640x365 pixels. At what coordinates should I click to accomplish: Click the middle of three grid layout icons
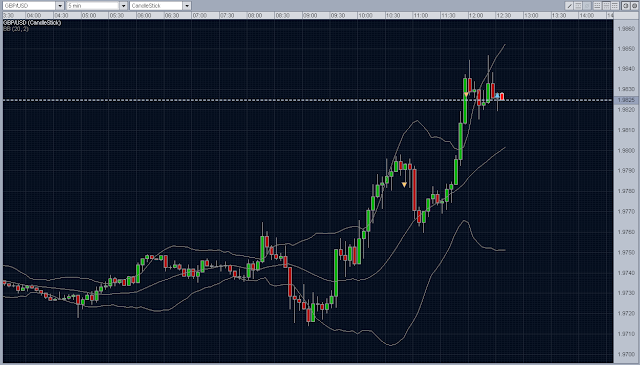(x=607, y=6)
